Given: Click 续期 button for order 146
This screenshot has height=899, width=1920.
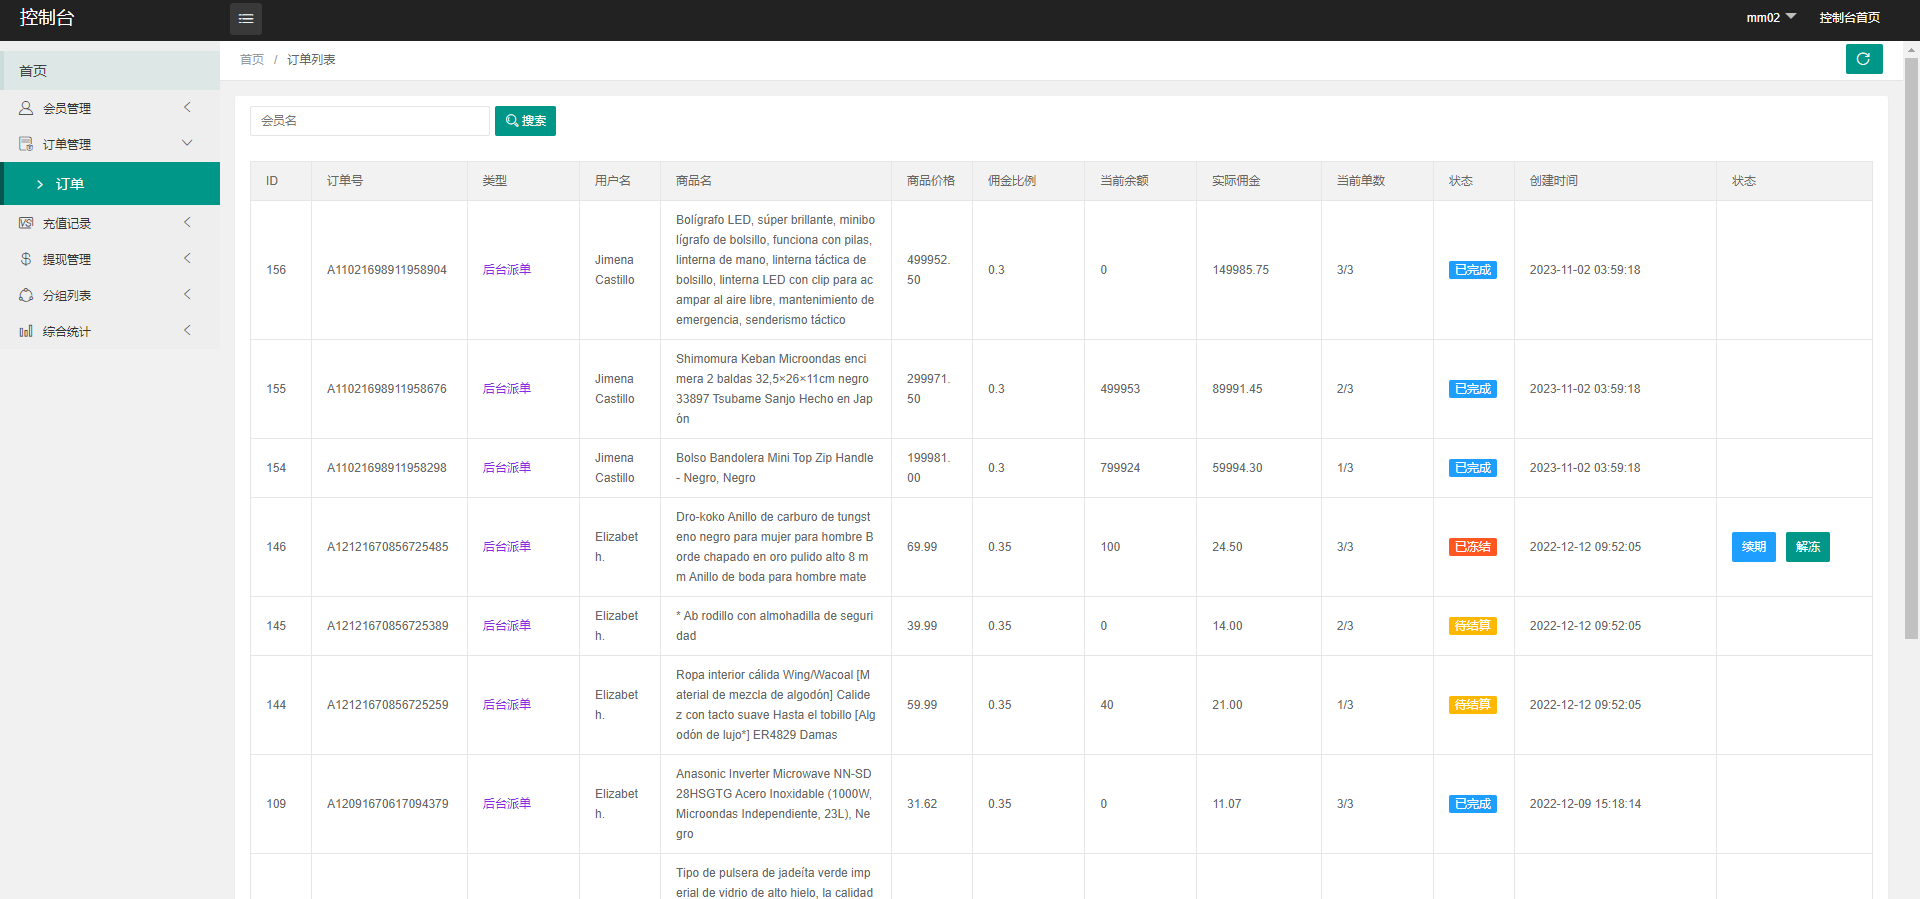Looking at the screenshot, I should (1754, 547).
